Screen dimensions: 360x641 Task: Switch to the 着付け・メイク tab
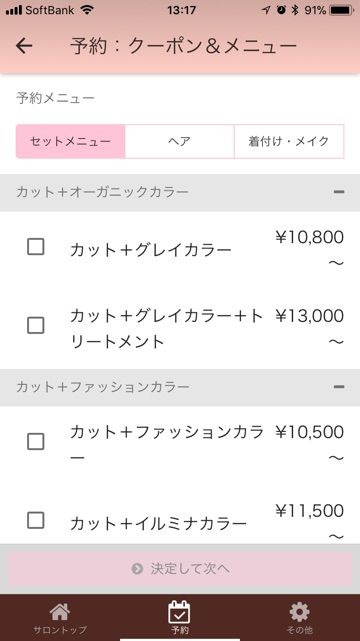(x=289, y=141)
